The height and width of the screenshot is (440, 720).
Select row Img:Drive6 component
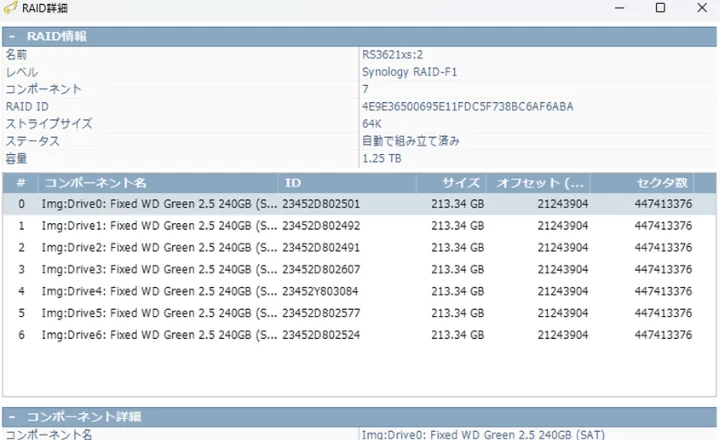(359, 335)
